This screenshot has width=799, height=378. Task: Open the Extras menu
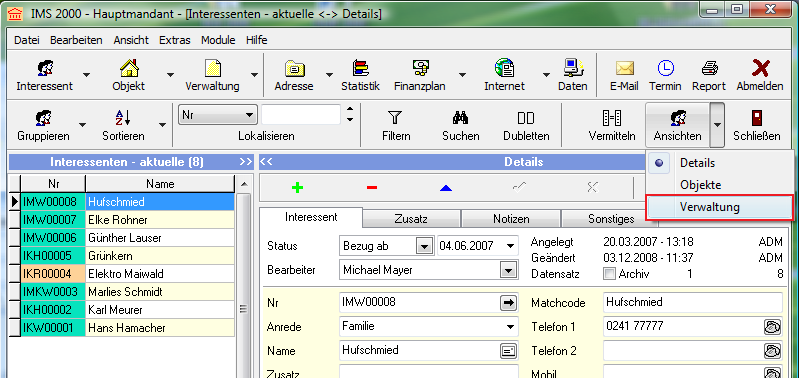point(174,40)
